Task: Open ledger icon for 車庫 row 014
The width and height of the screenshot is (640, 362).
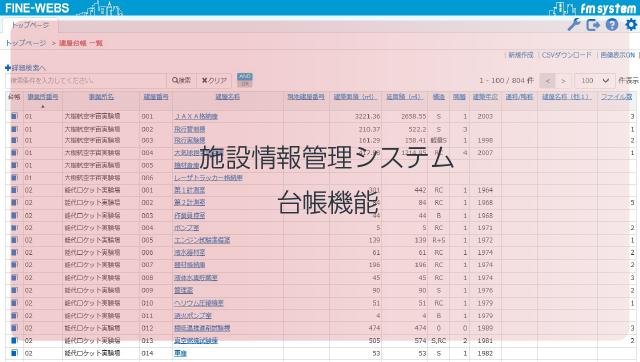Action: 14,353
